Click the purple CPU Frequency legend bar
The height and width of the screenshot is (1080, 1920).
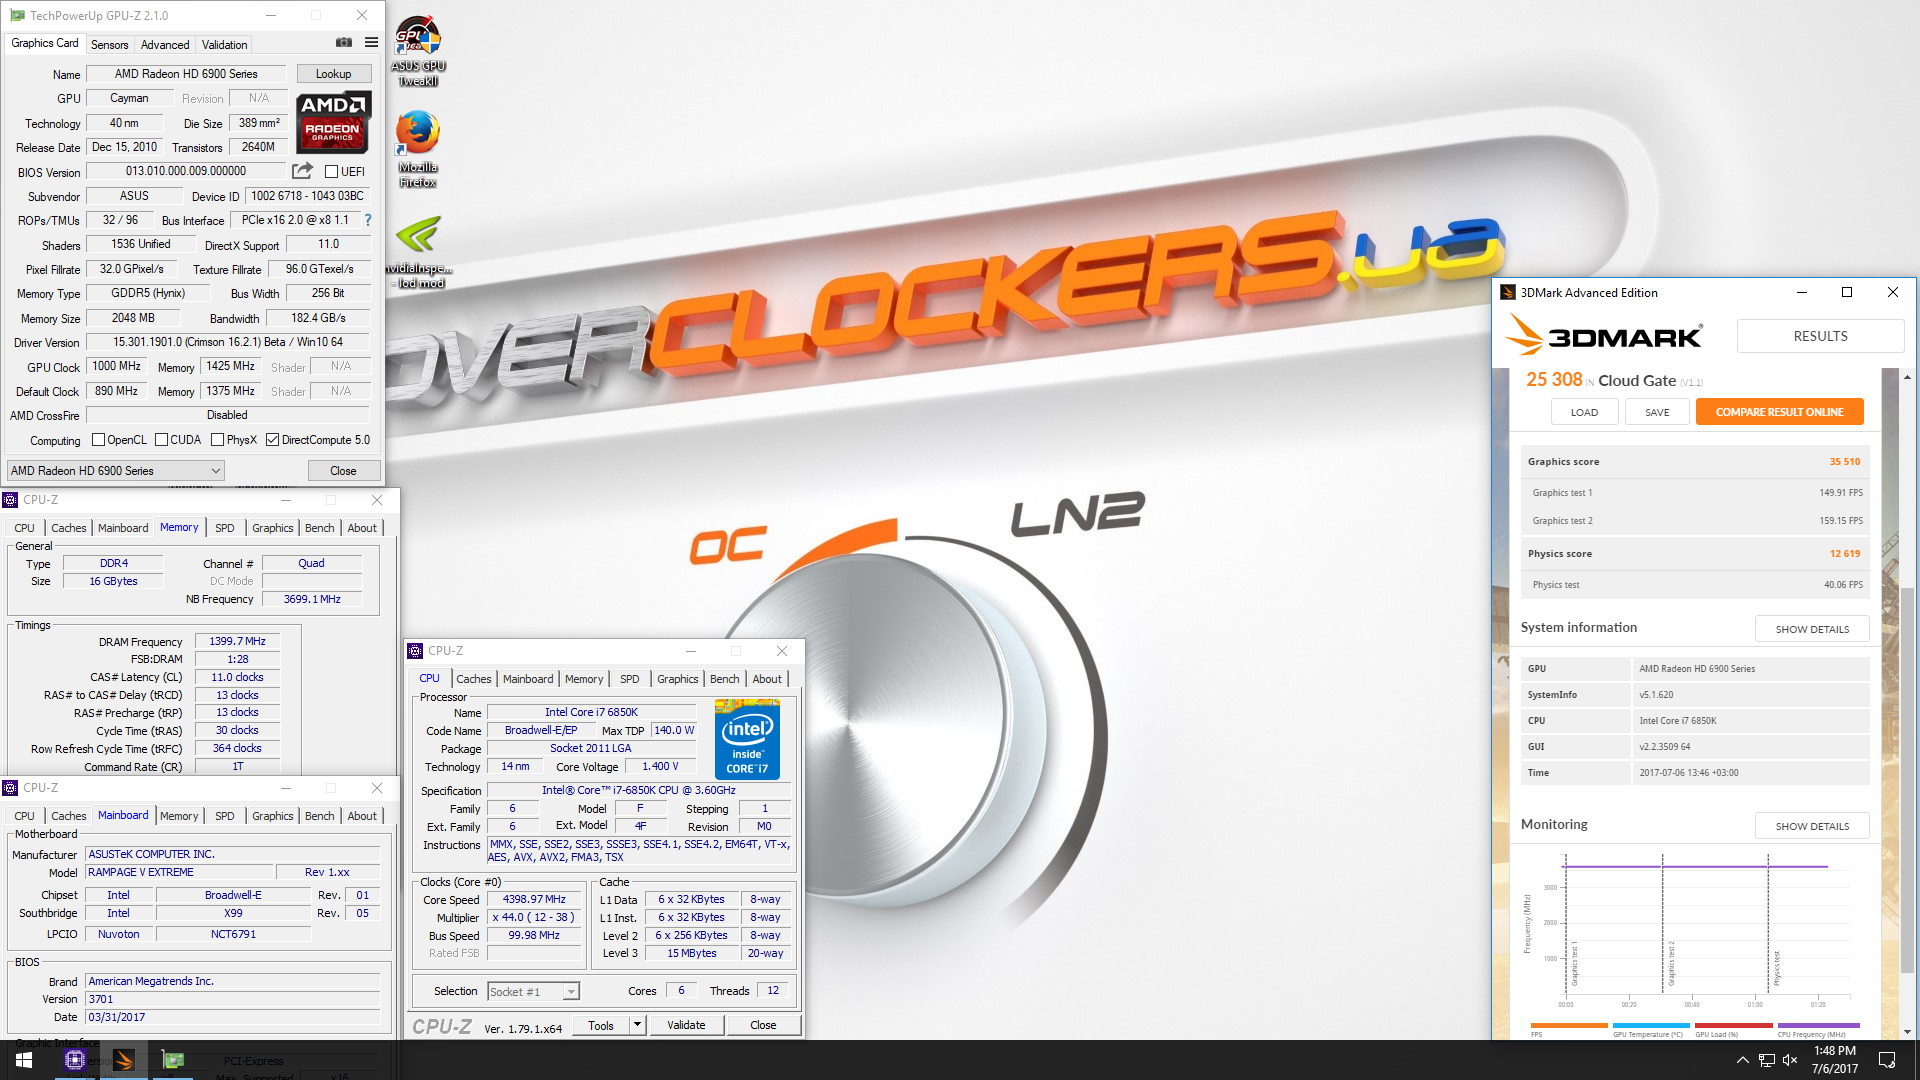point(1818,1025)
